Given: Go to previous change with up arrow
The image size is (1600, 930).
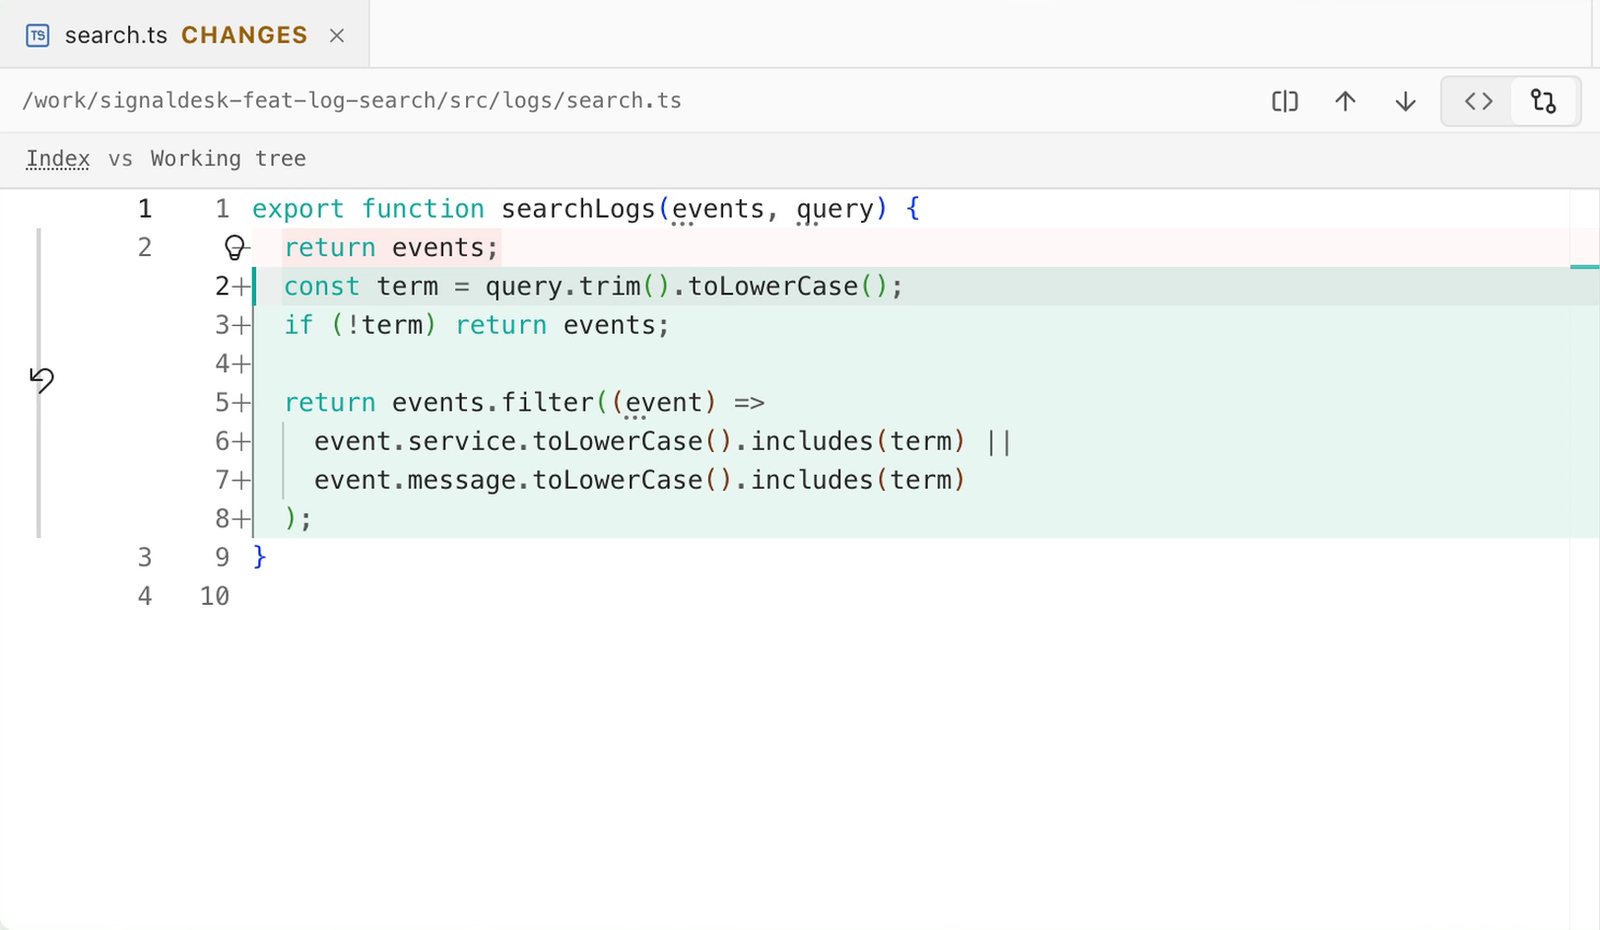Looking at the screenshot, I should 1345,101.
